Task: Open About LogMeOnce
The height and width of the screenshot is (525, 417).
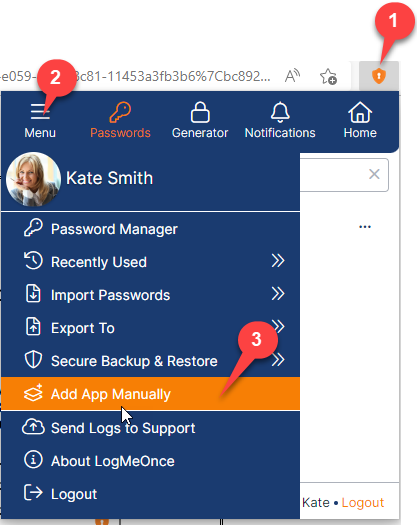Action: coord(150,461)
